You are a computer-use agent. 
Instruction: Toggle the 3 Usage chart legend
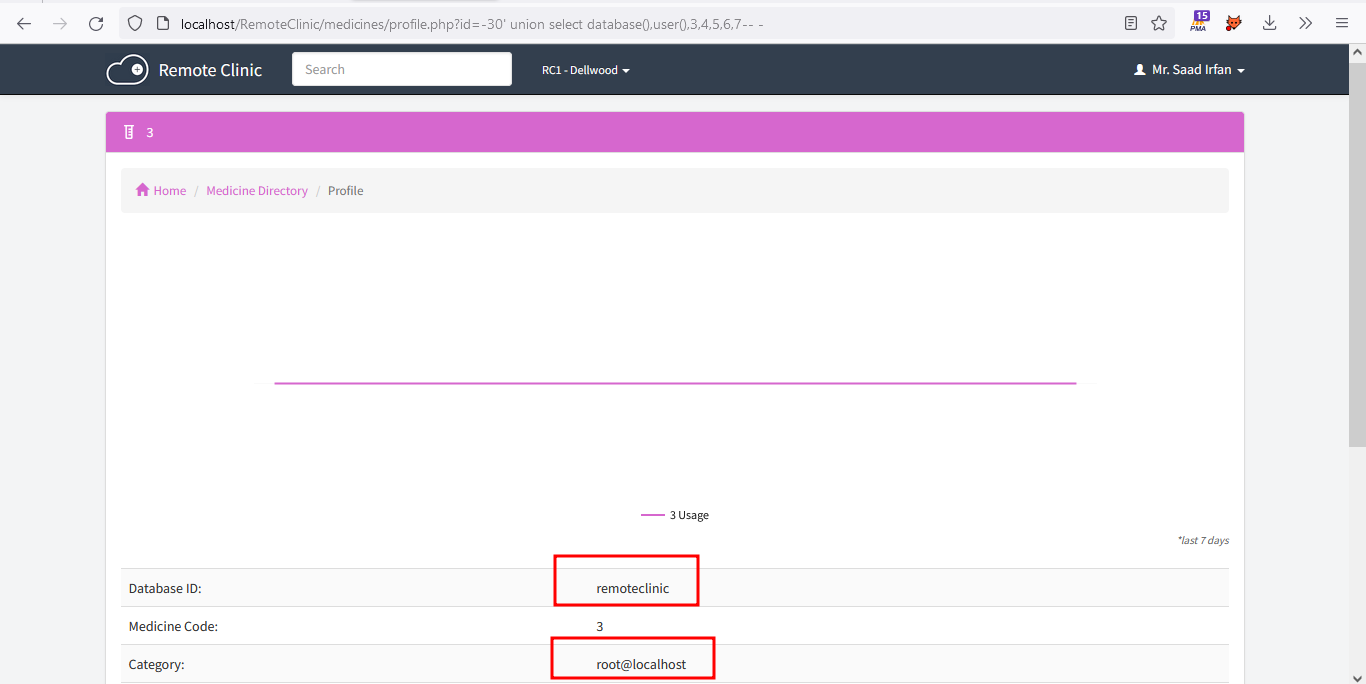pos(675,515)
